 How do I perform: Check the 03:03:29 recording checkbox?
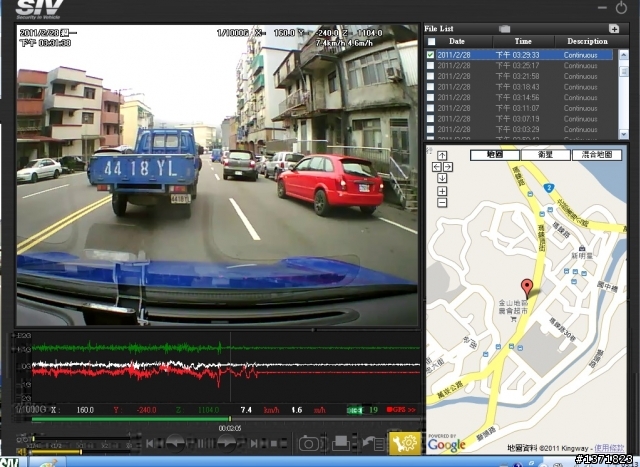tap(430, 129)
